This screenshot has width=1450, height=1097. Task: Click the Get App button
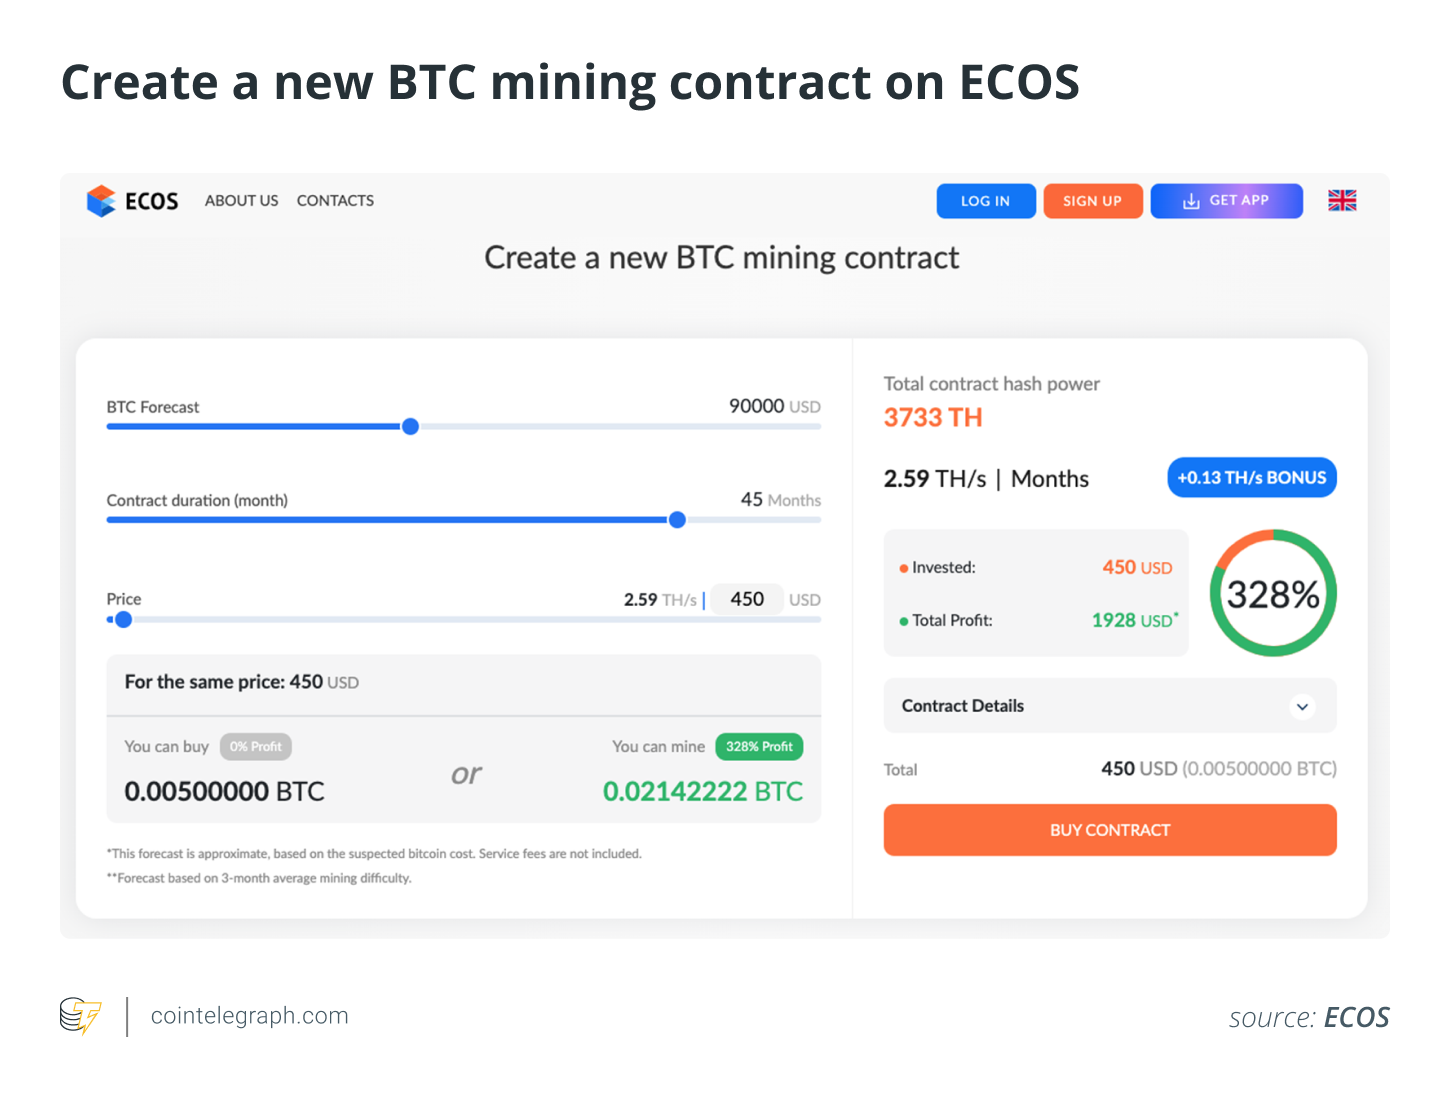pos(1226,201)
